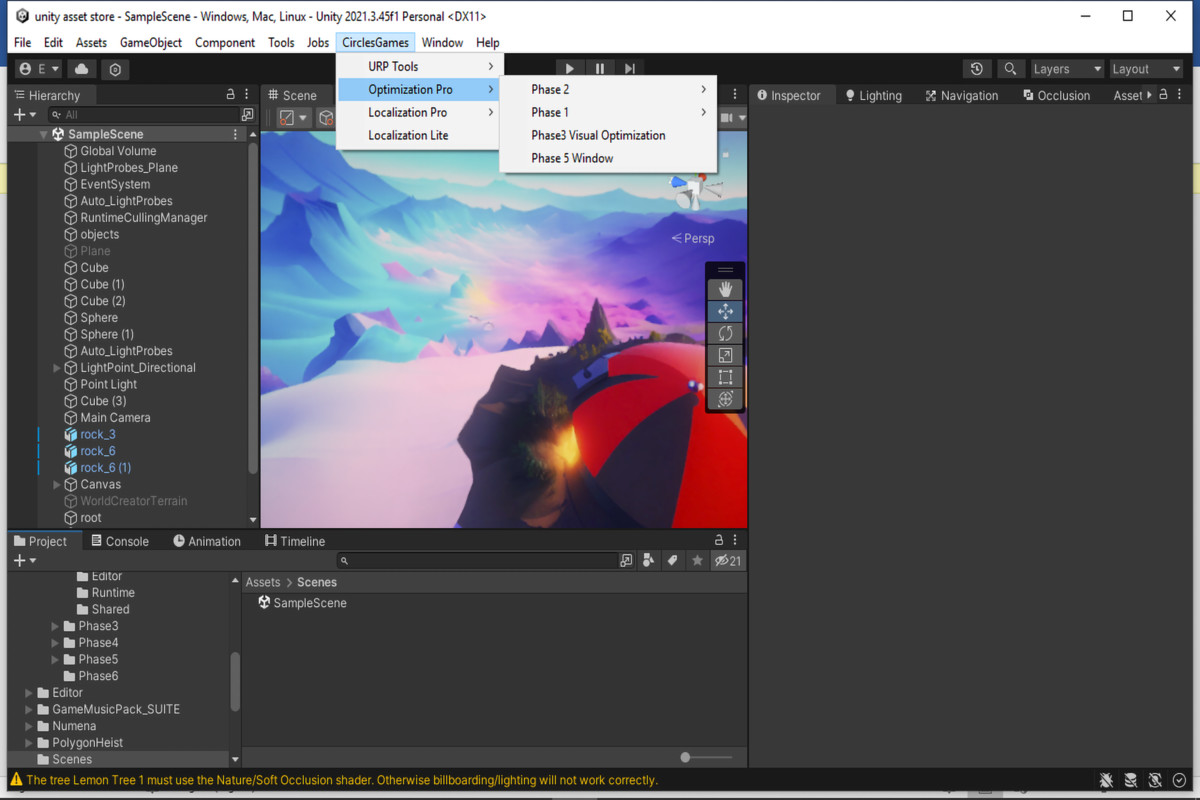The width and height of the screenshot is (1200, 800).
Task: Open SampleScene three-dot options in Hierarchy
Action: pos(236,134)
